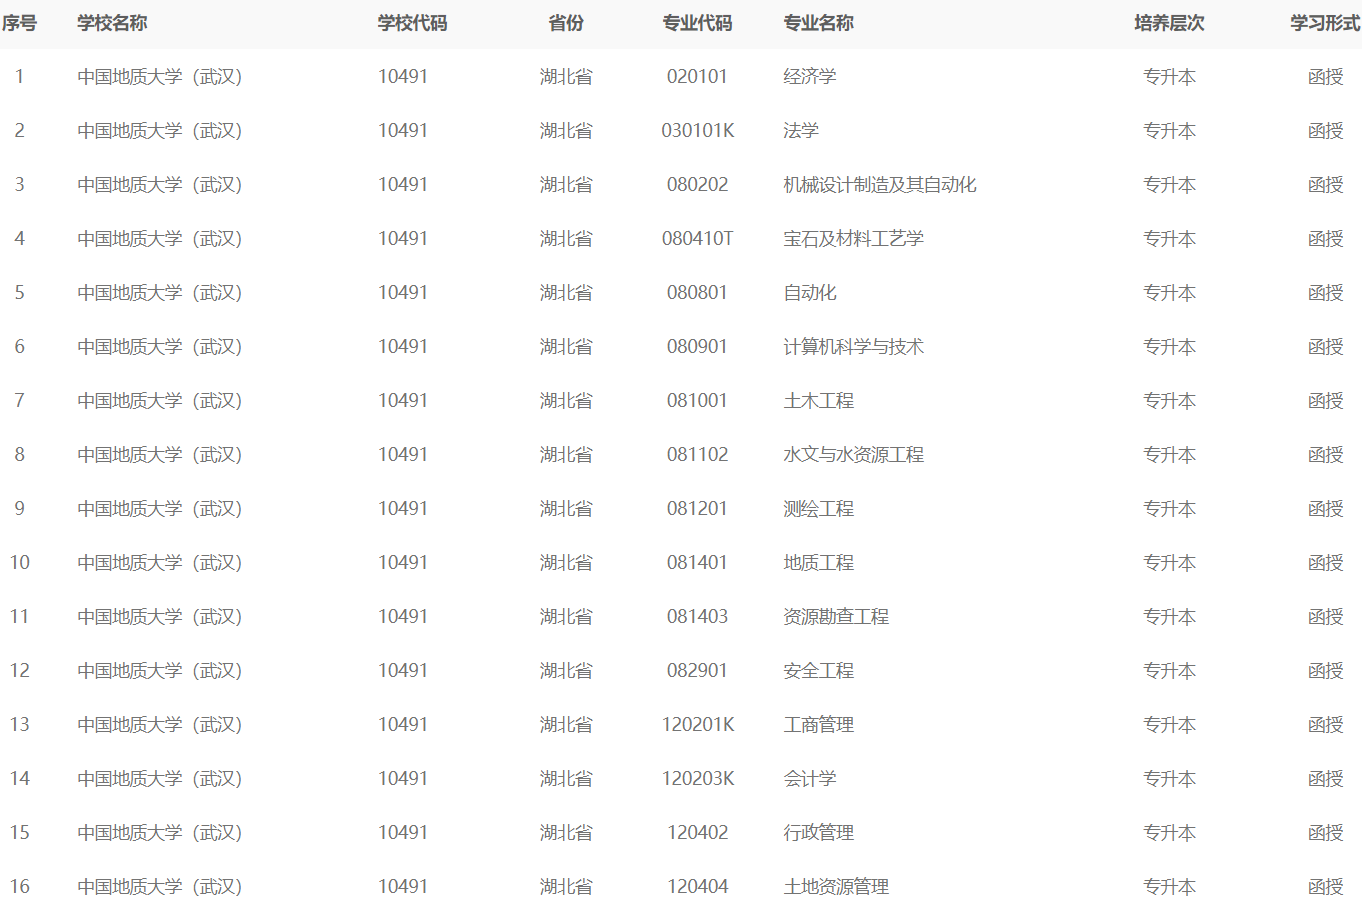Click major code 020101
Image resolution: width=1362 pixels, height=904 pixels.
click(x=697, y=77)
